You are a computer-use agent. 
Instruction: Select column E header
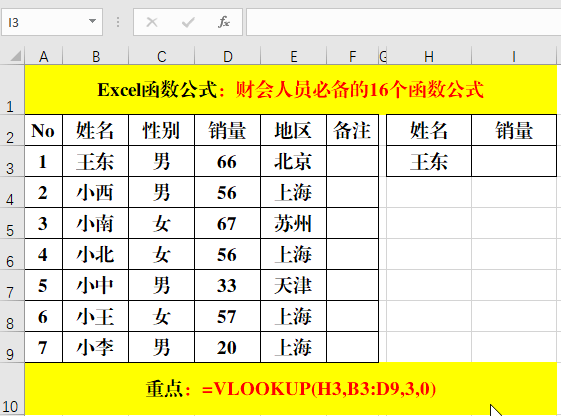[x=293, y=56]
